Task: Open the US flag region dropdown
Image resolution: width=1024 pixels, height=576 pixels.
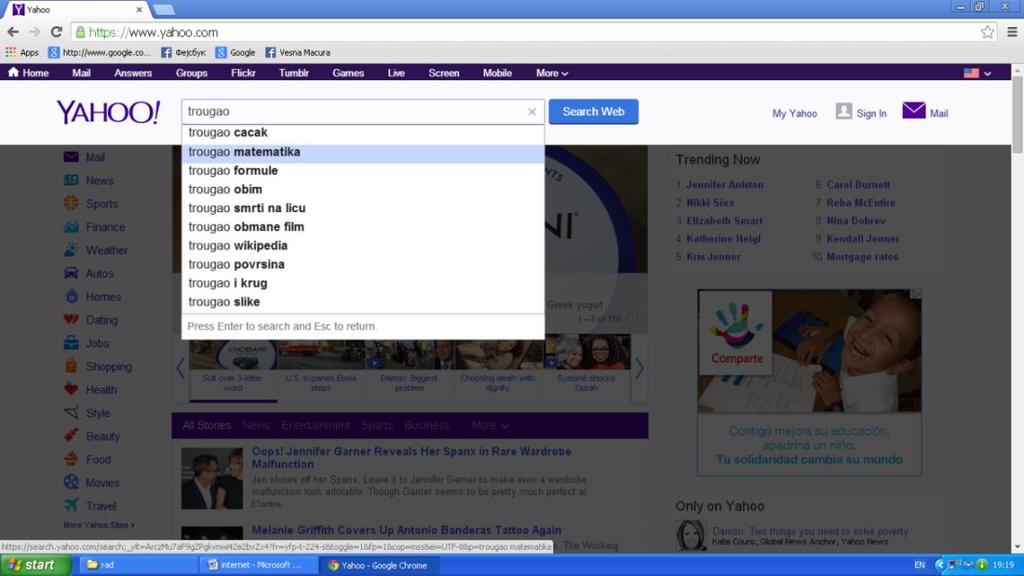Action: point(978,73)
